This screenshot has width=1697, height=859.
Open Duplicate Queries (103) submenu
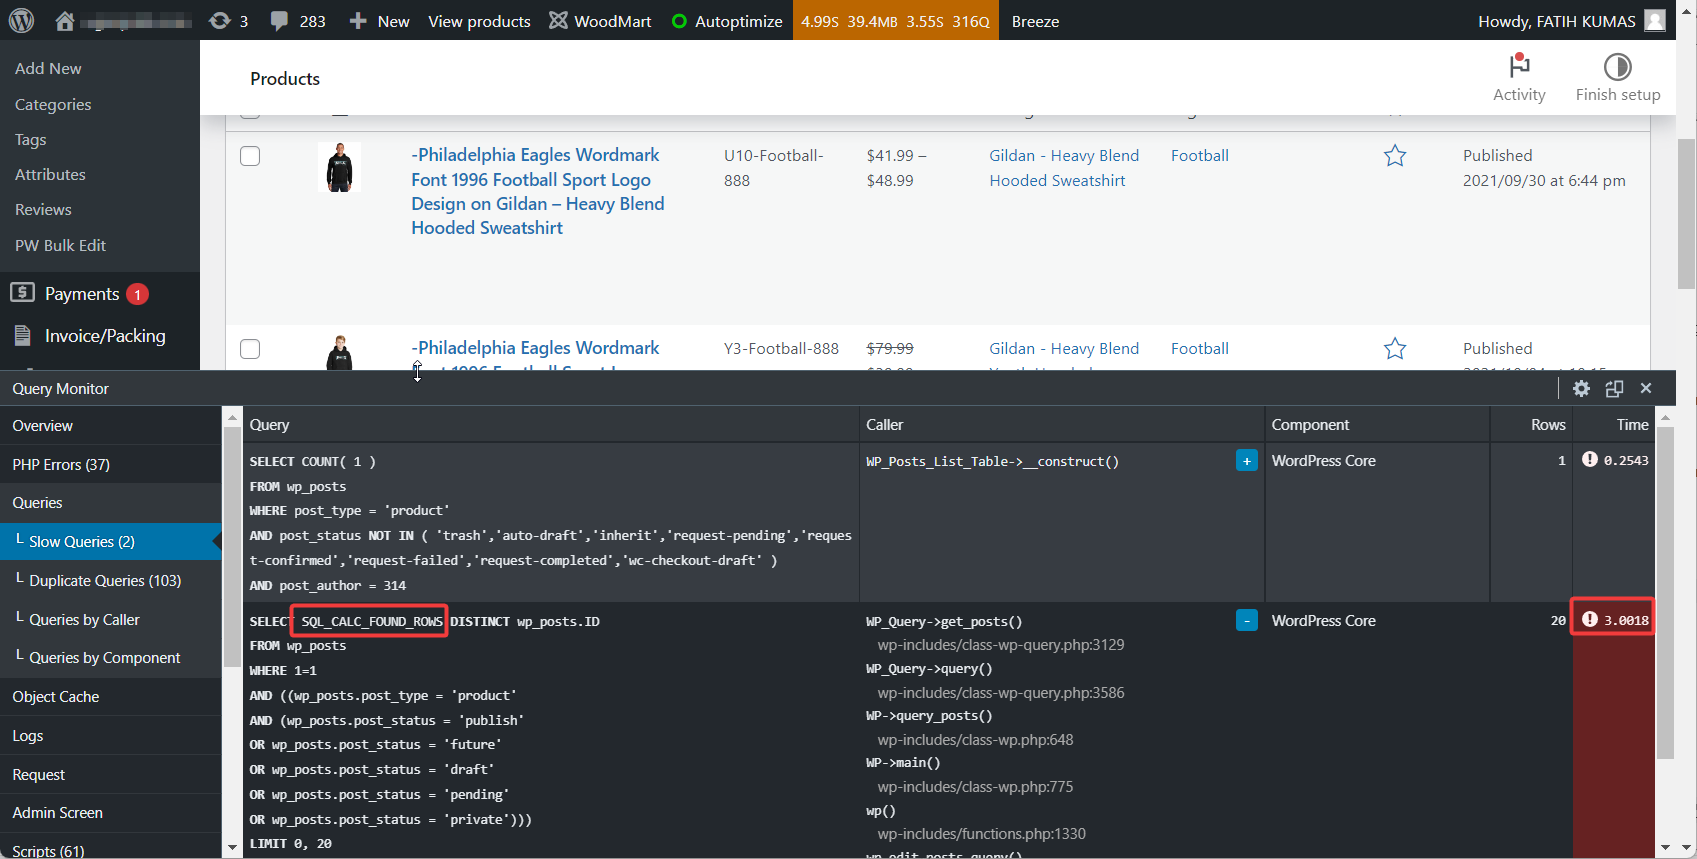pyautogui.click(x=110, y=581)
